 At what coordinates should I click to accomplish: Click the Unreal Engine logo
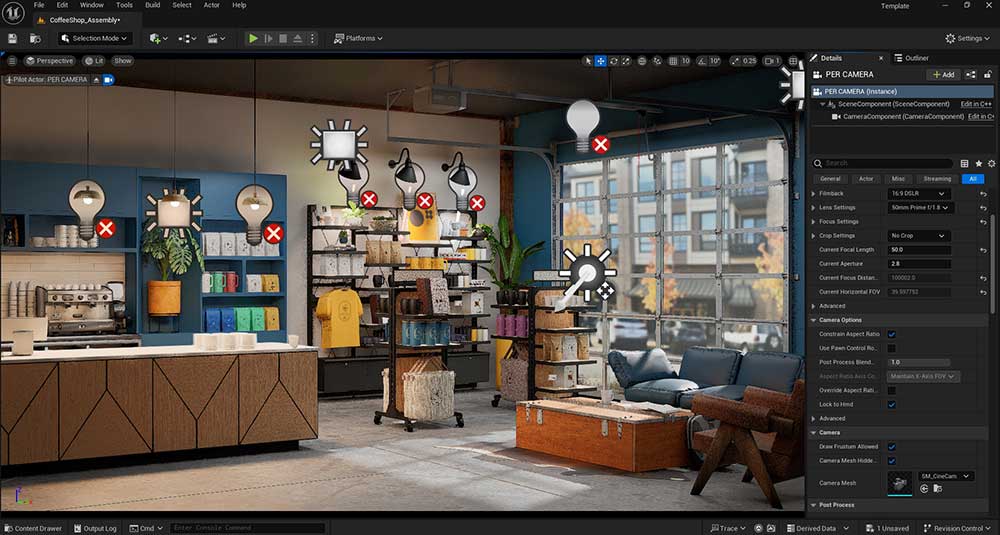coord(13,13)
